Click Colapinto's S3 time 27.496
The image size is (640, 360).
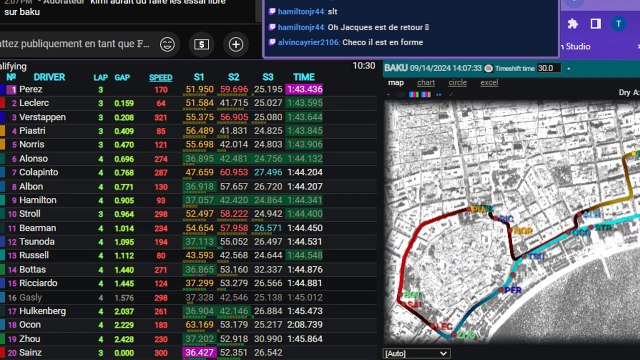point(268,172)
